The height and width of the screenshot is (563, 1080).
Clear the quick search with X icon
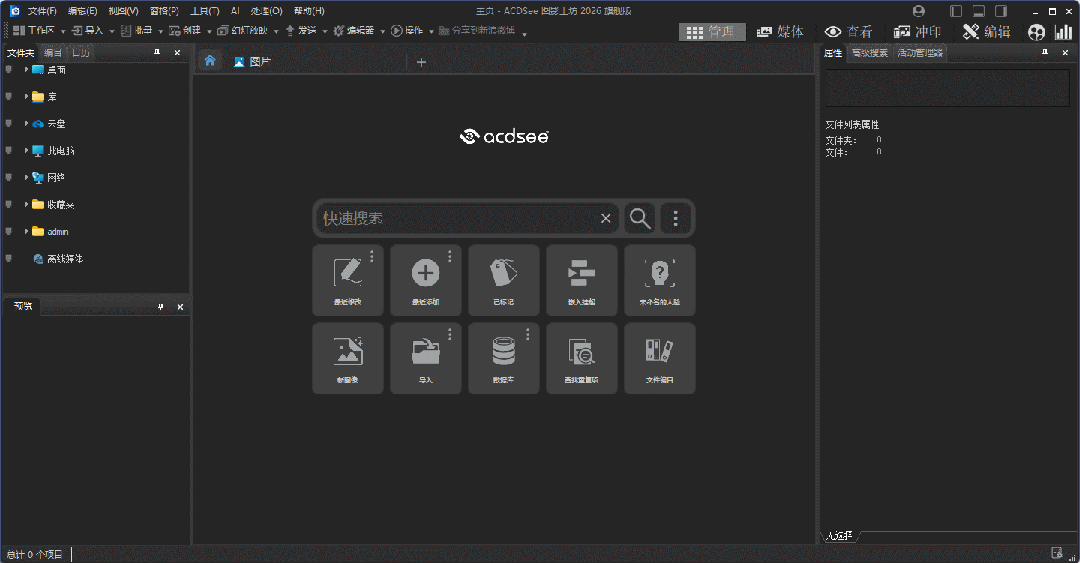coord(605,218)
